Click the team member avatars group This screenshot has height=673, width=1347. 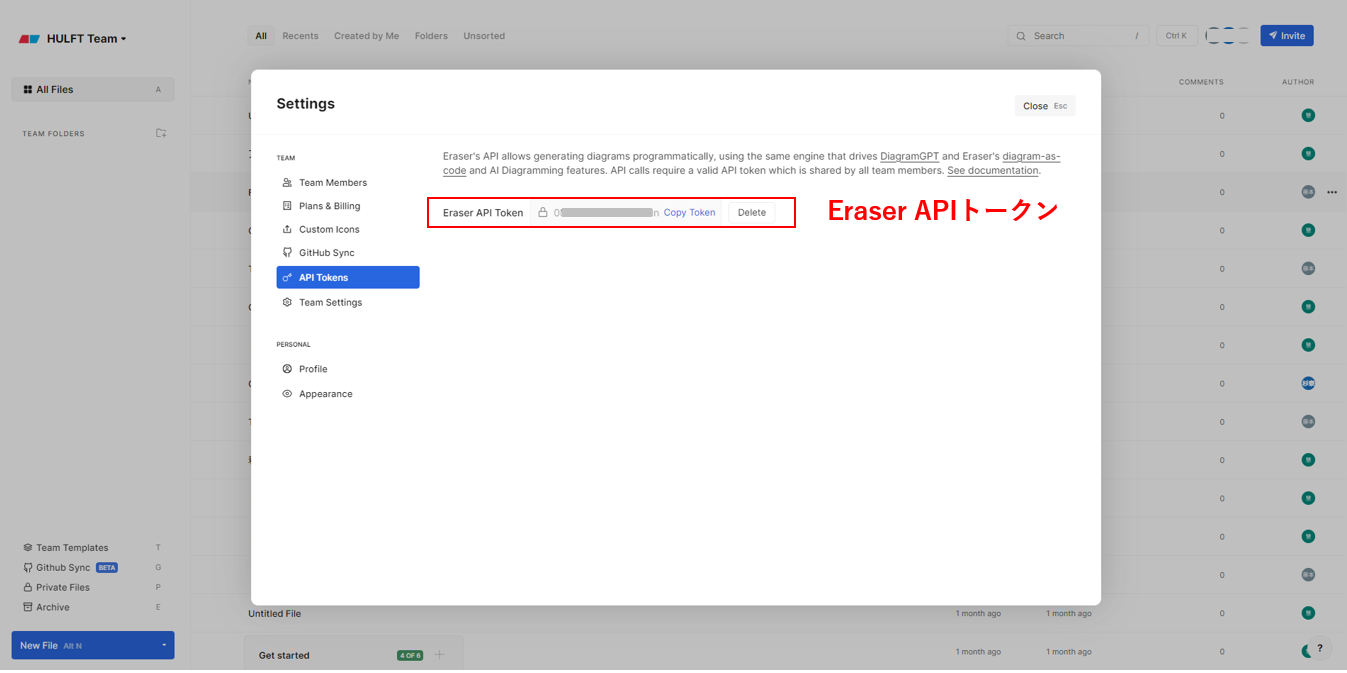[1228, 36]
